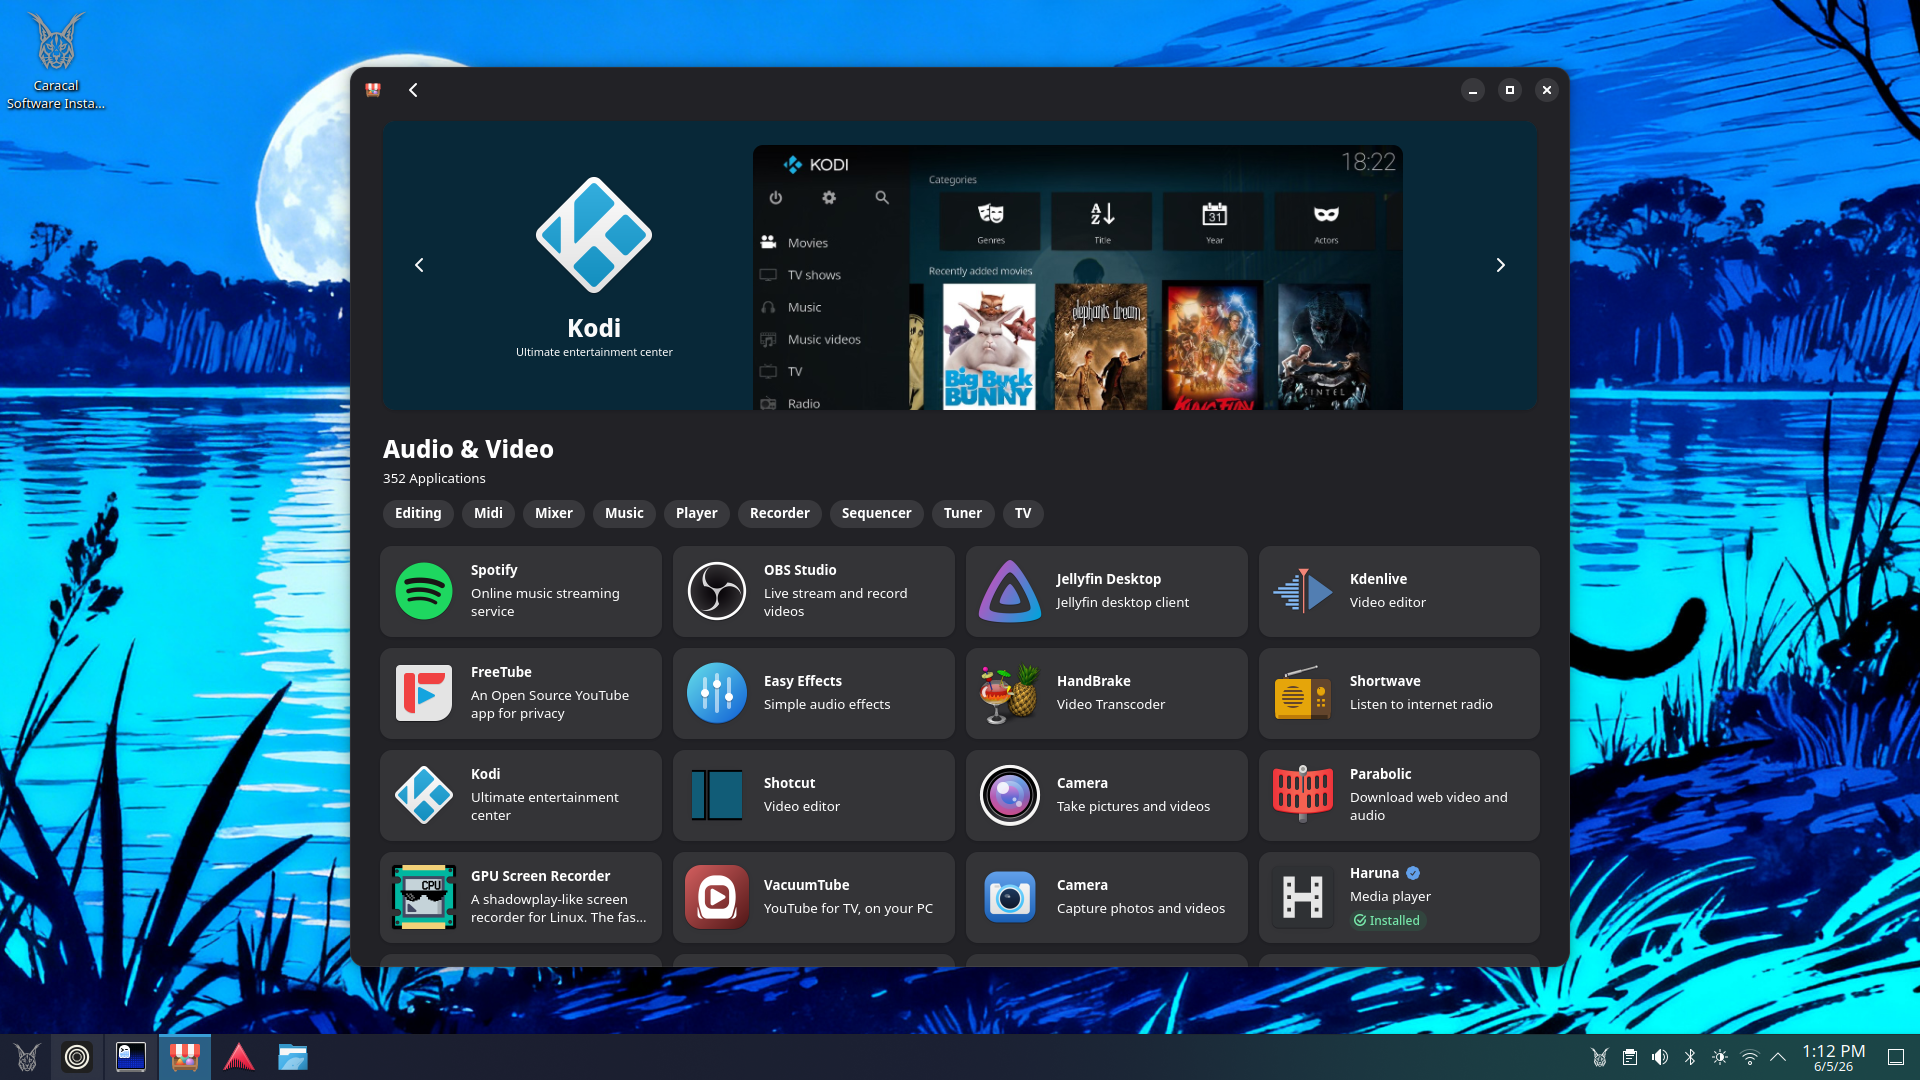Click "An Open Source YouTube app for privacy"
1920x1080 pixels.
(x=550, y=704)
